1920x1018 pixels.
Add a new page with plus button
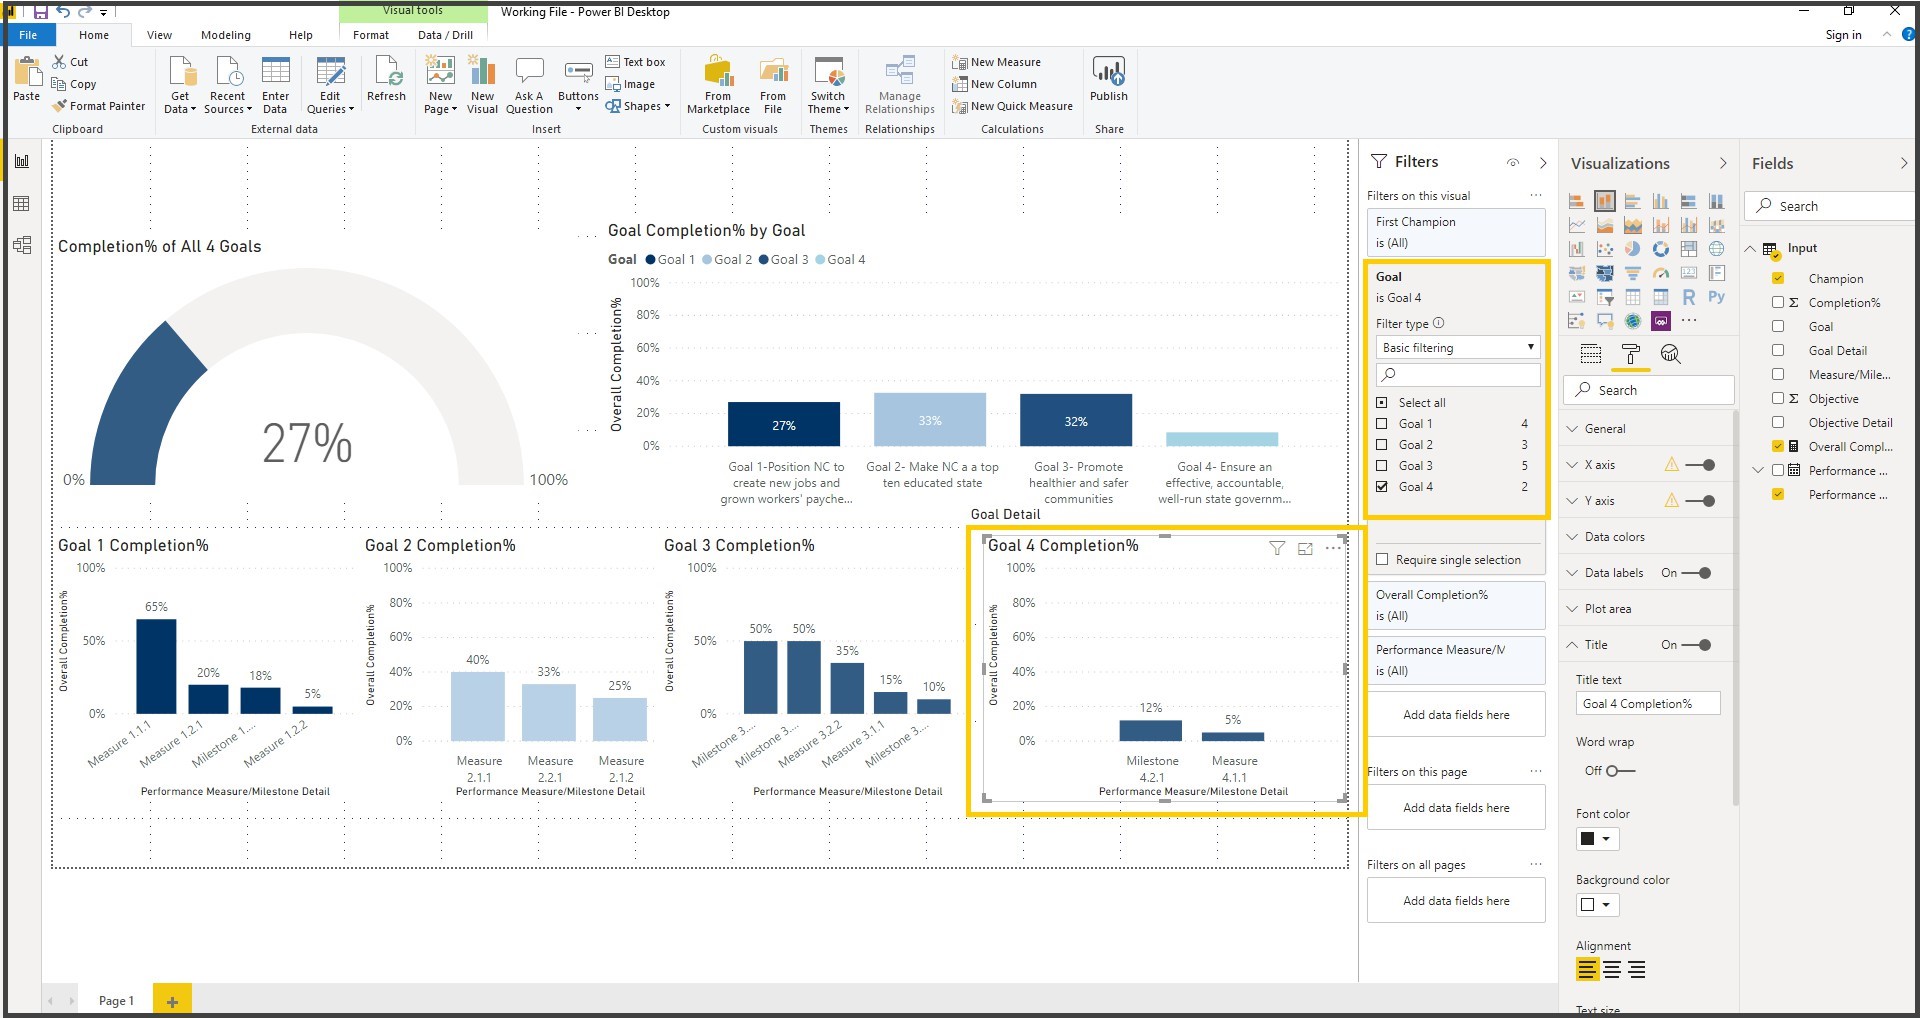coord(172,1001)
